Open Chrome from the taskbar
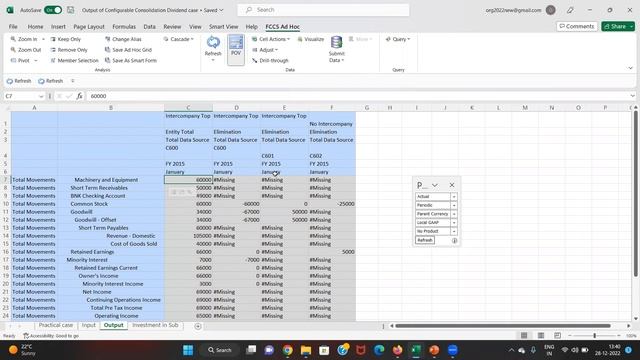Screen dimensions: 640x360 tap(288, 350)
